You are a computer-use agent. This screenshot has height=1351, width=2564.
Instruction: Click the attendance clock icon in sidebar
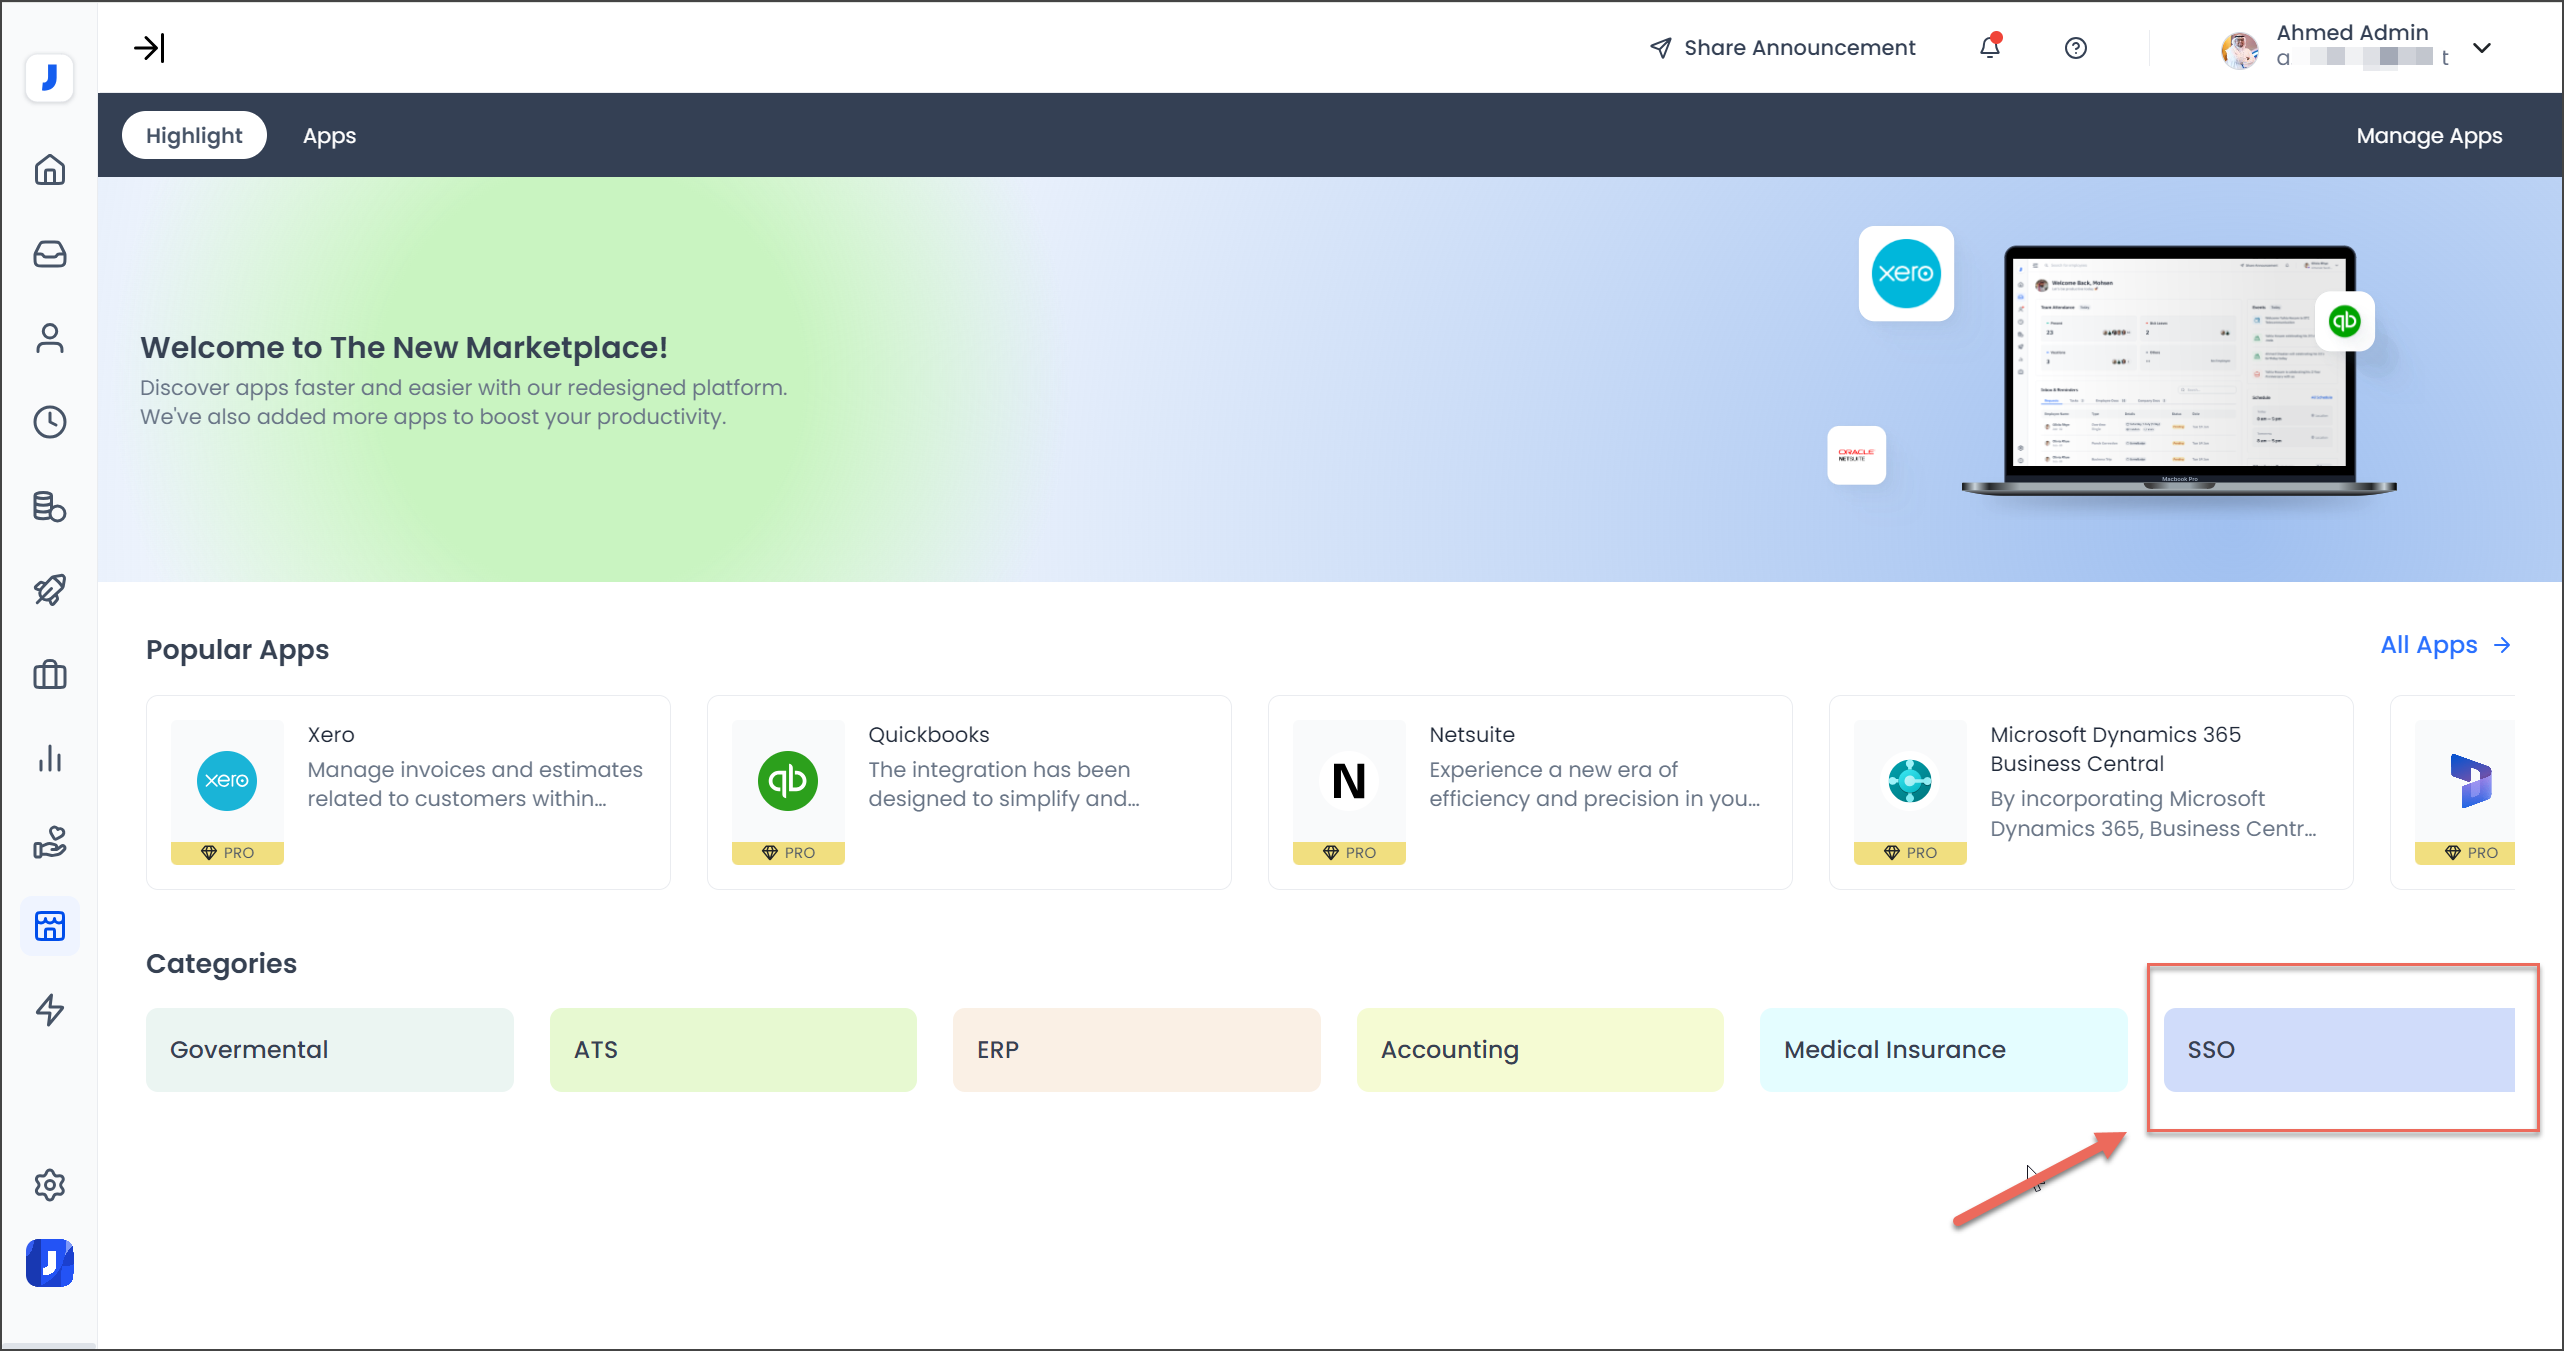(x=49, y=422)
